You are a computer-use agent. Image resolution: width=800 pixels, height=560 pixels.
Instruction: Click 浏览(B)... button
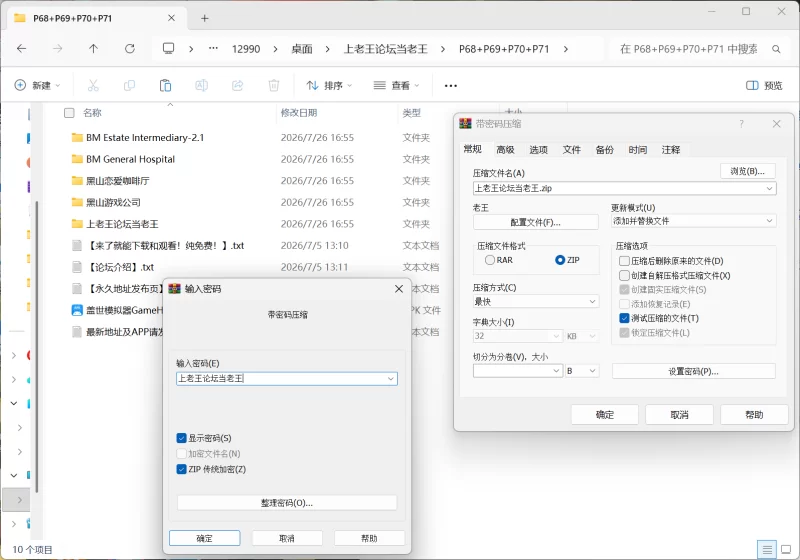pos(747,171)
